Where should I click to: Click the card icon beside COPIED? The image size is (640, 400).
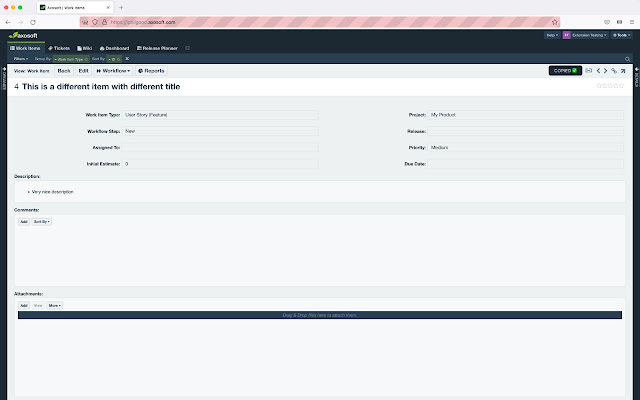589,71
